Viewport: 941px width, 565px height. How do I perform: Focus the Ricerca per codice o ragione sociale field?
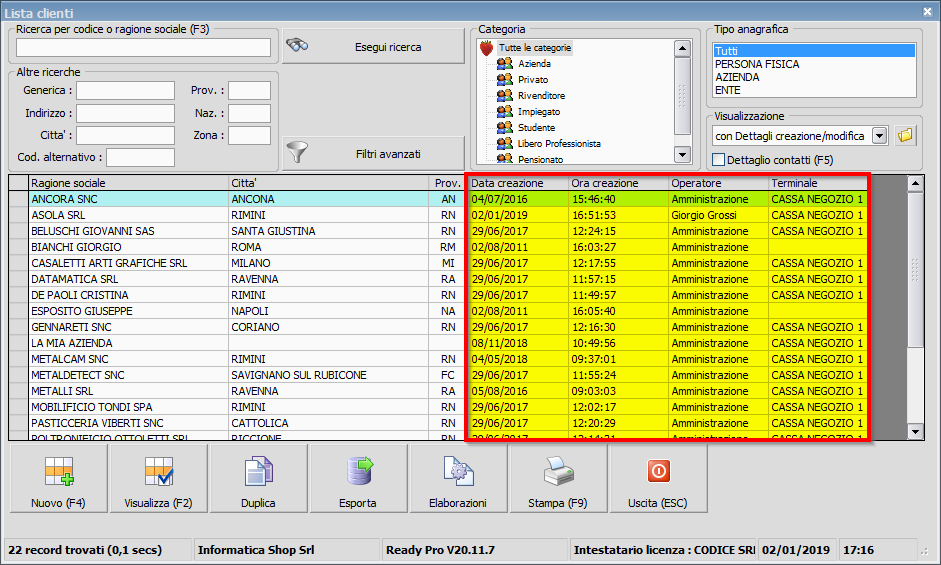click(x=143, y=47)
